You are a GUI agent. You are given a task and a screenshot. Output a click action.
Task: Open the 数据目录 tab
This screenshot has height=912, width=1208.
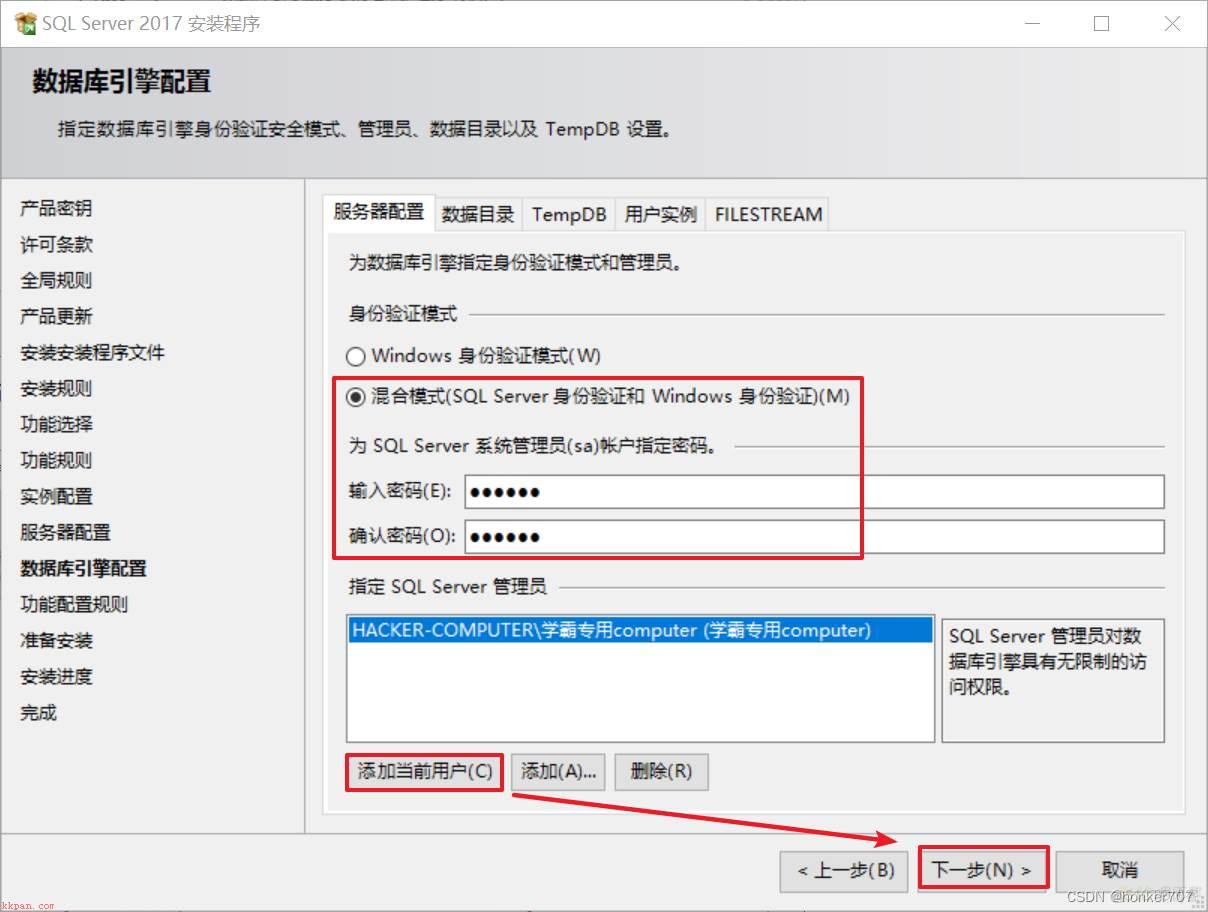(x=478, y=214)
